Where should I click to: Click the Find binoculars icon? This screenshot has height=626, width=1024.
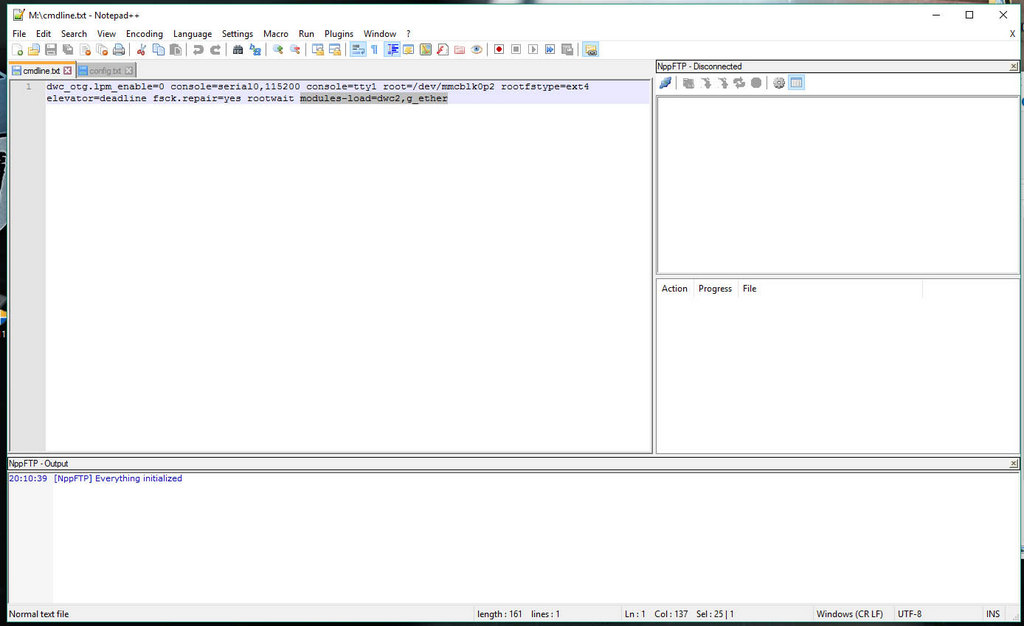click(238, 49)
